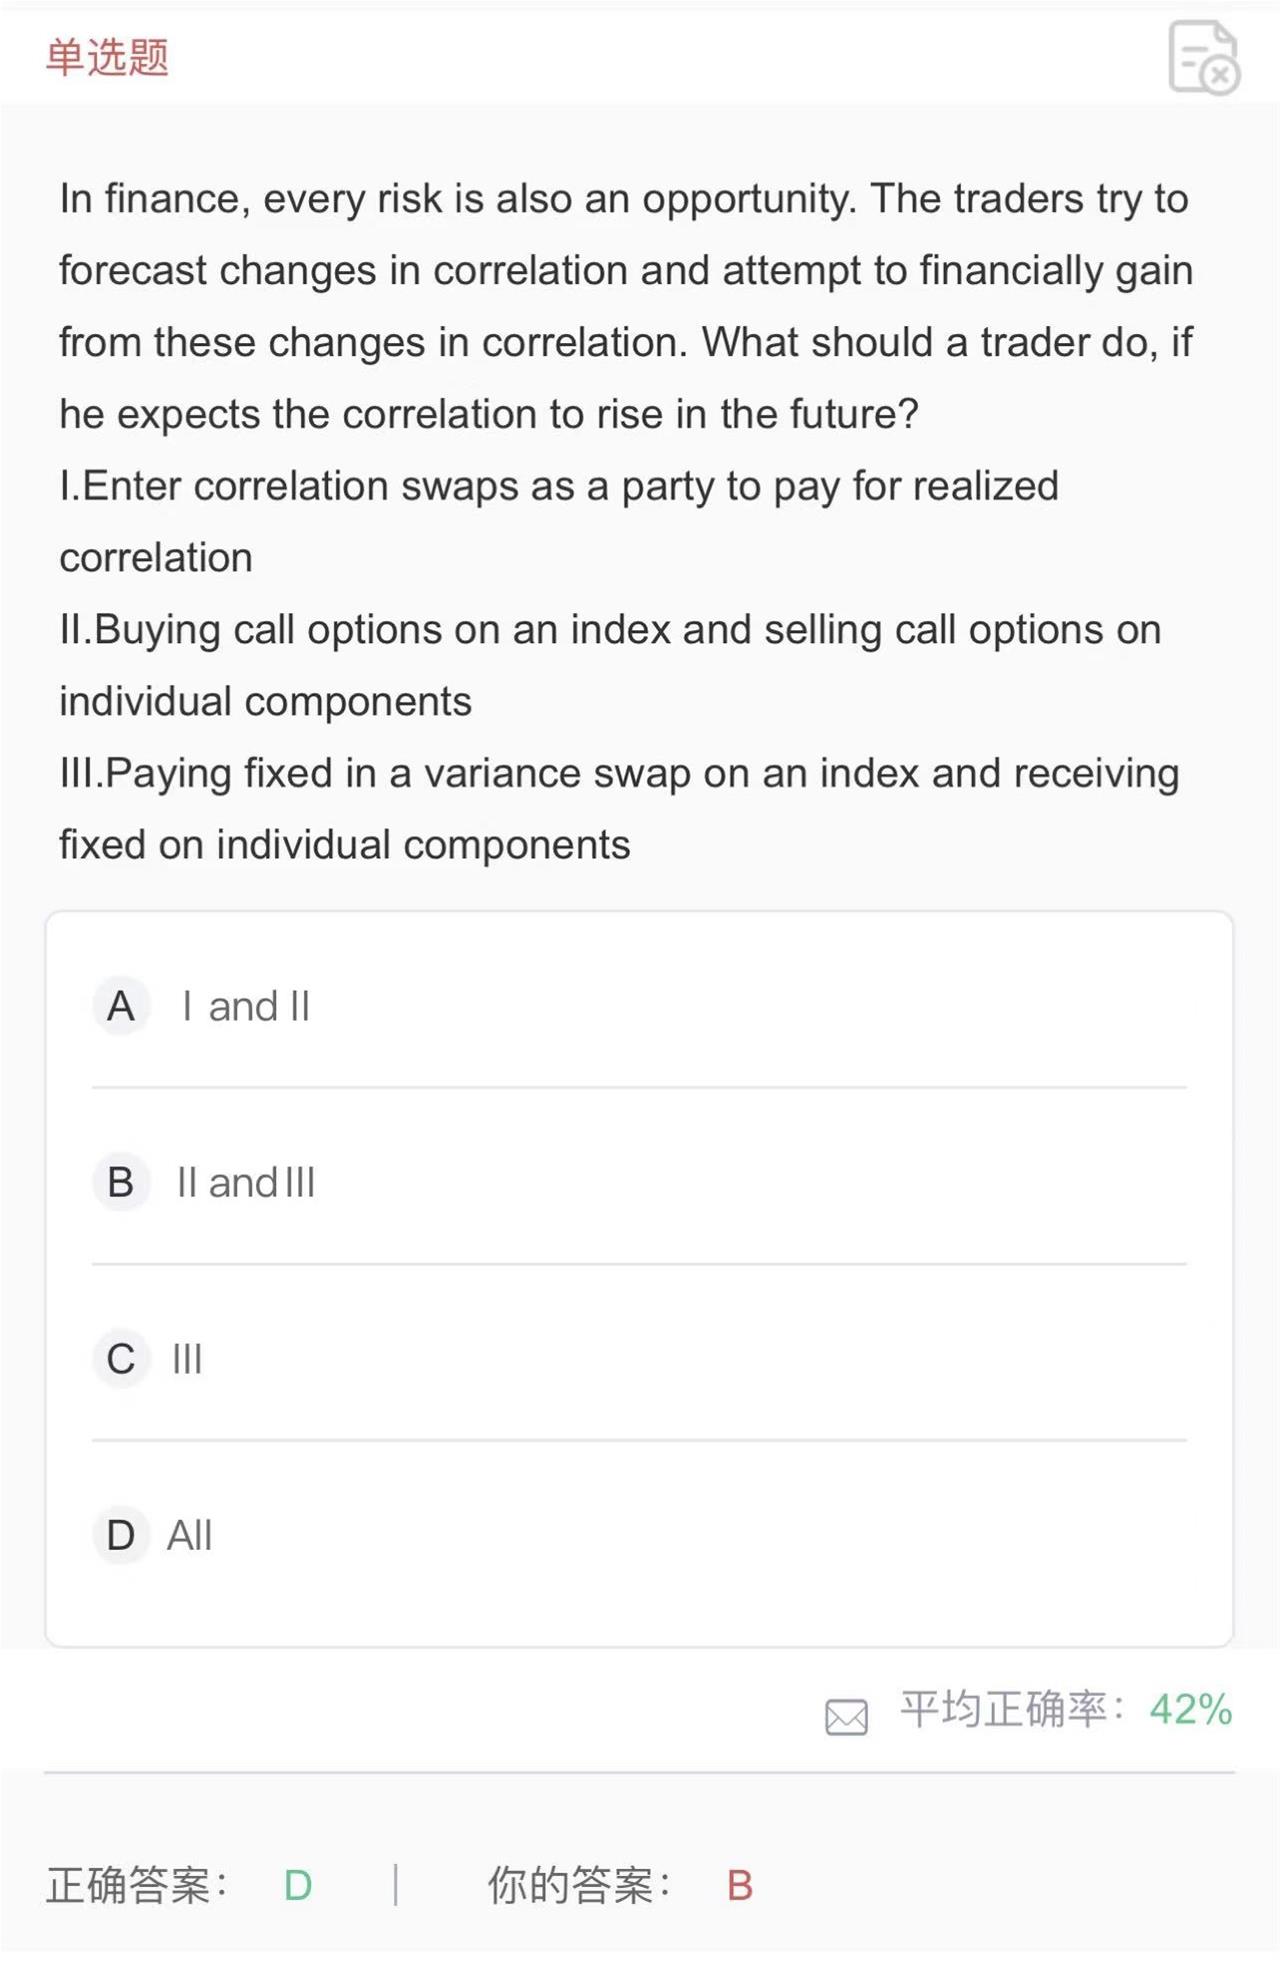The image size is (1280, 1976).
Task: Click the red chosen answer B
Action: [x=740, y=1886]
